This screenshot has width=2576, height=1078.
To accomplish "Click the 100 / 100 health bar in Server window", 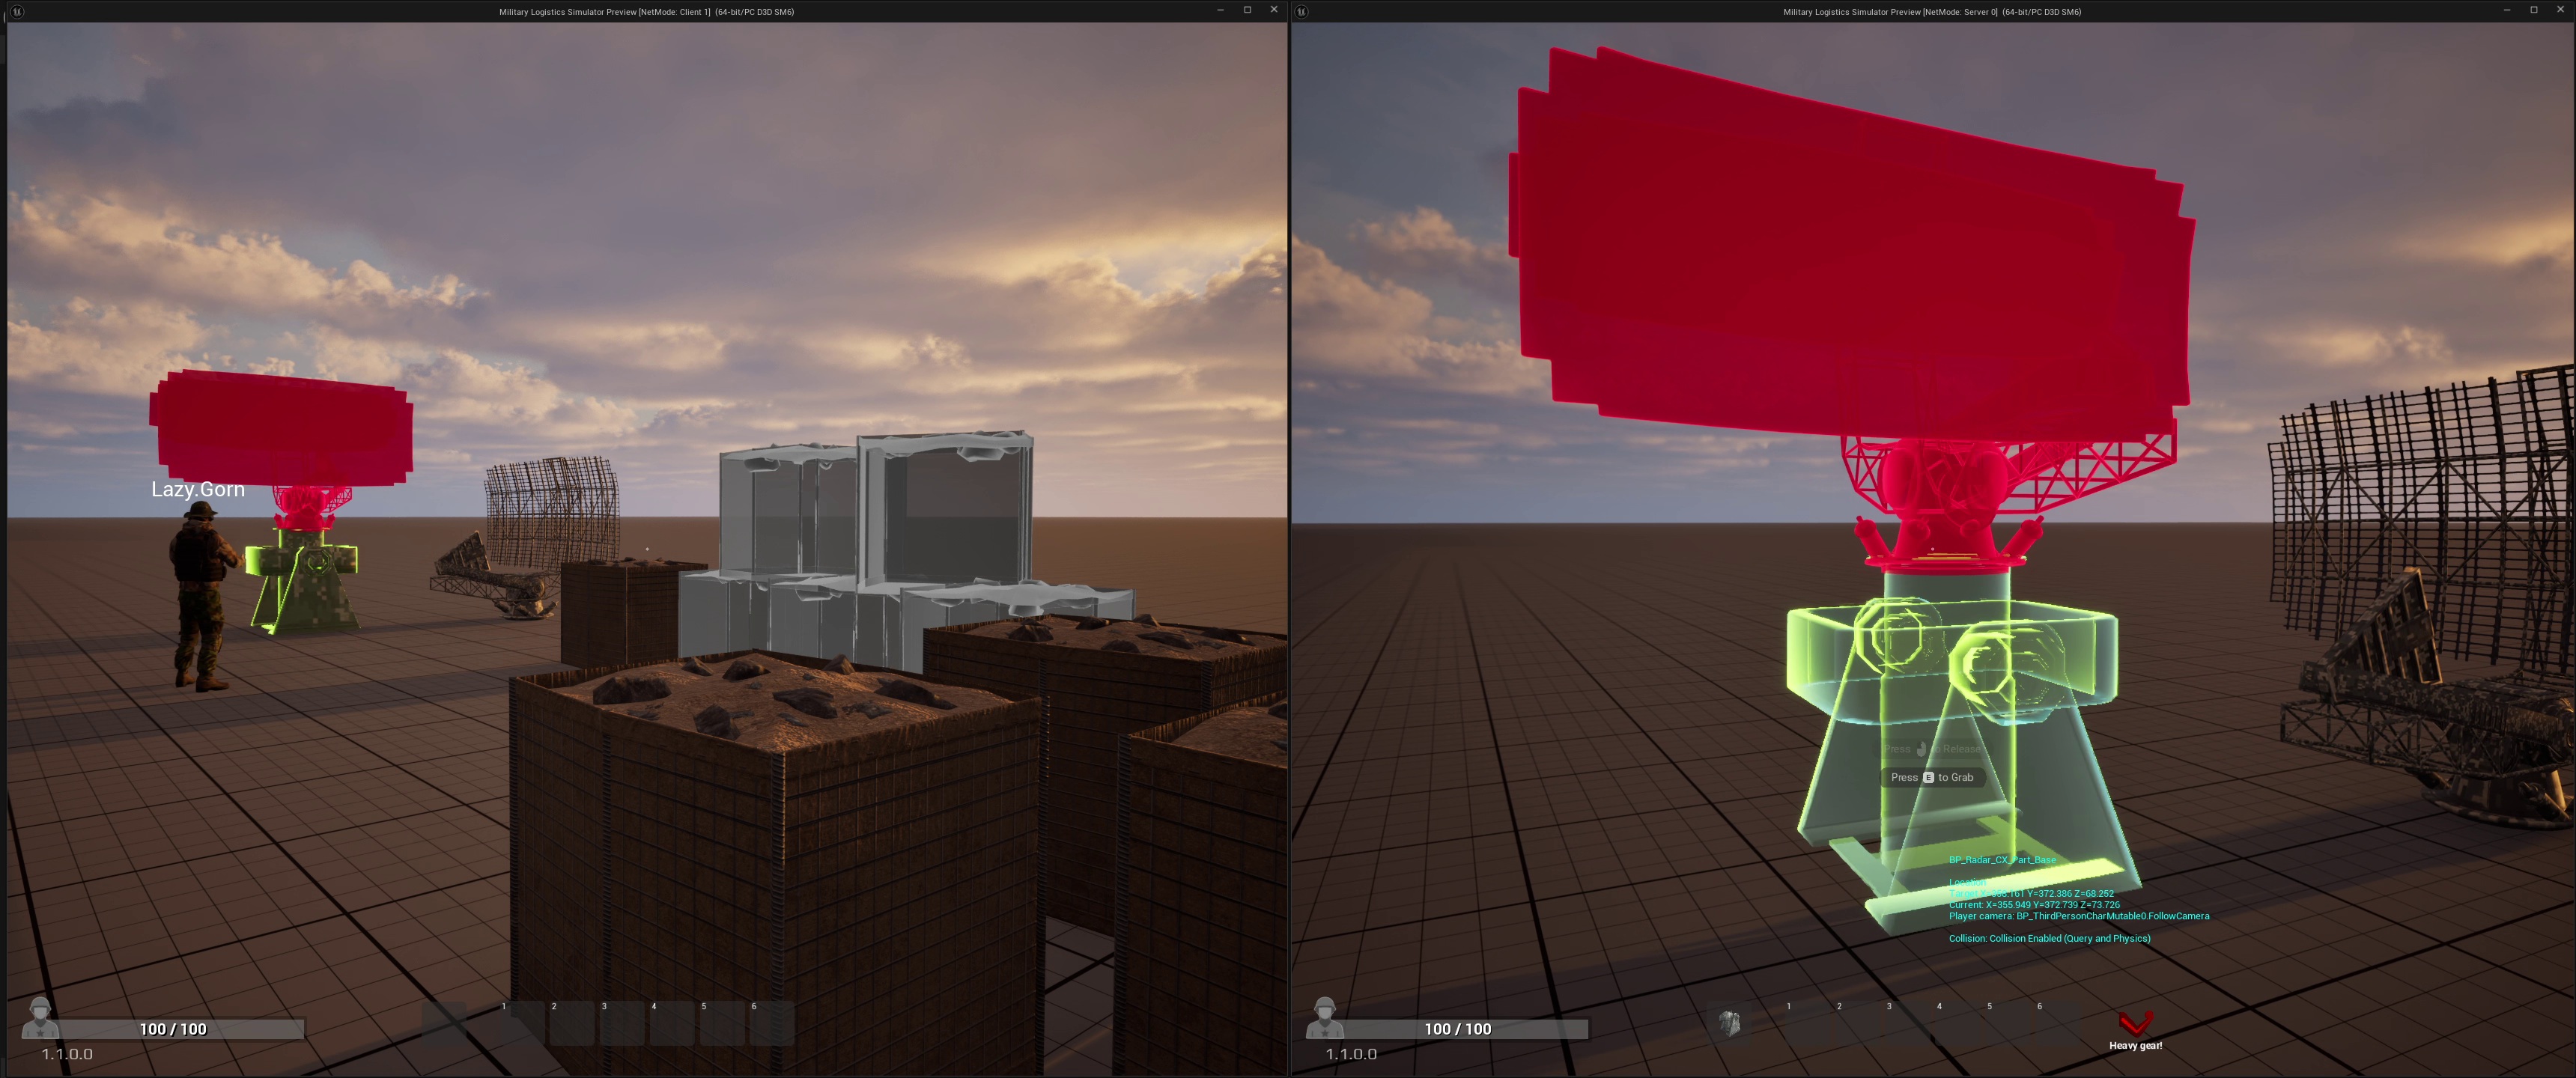I will coord(1458,1029).
